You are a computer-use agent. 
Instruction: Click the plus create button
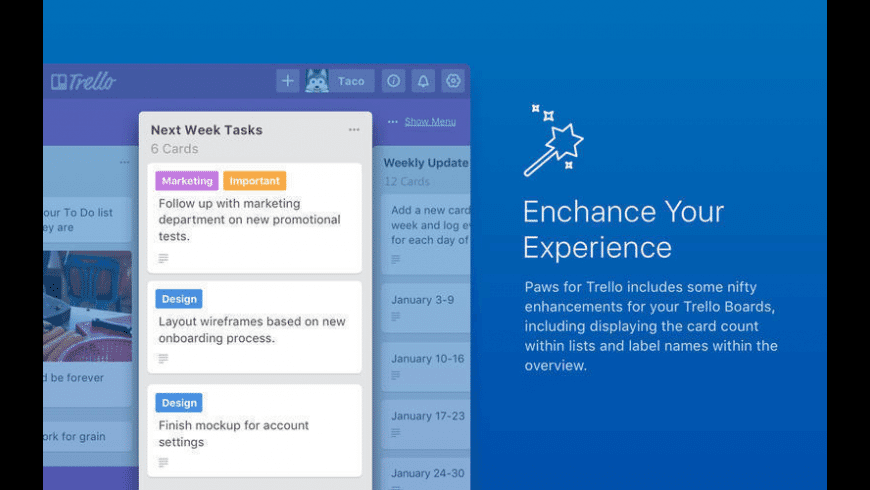click(x=287, y=81)
